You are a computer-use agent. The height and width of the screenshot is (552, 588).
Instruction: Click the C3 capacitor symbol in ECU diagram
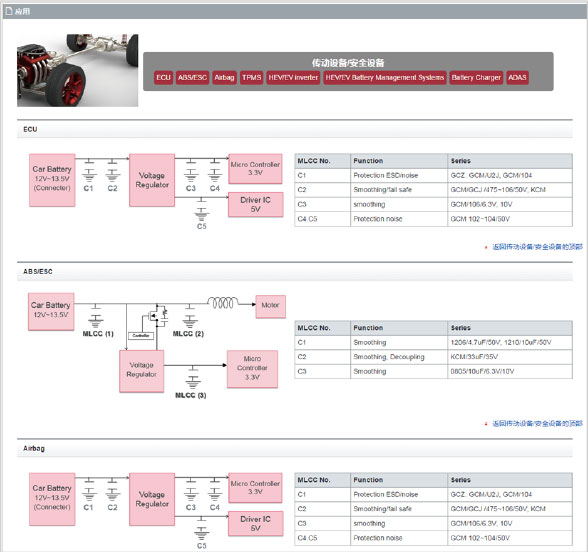click(191, 171)
